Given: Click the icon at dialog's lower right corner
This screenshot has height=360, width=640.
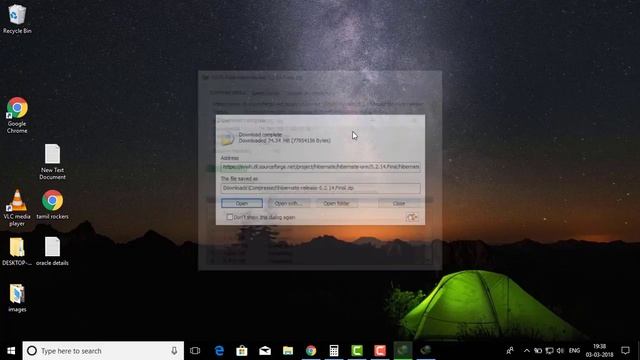Looking at the screenshot, I should click(412, 217).
